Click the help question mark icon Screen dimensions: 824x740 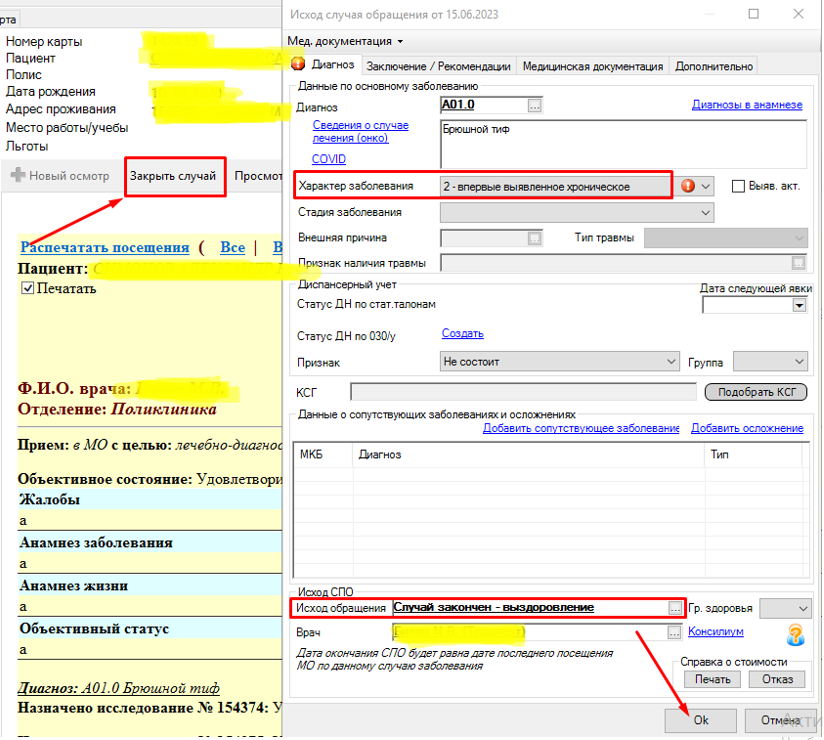(795, 634)
